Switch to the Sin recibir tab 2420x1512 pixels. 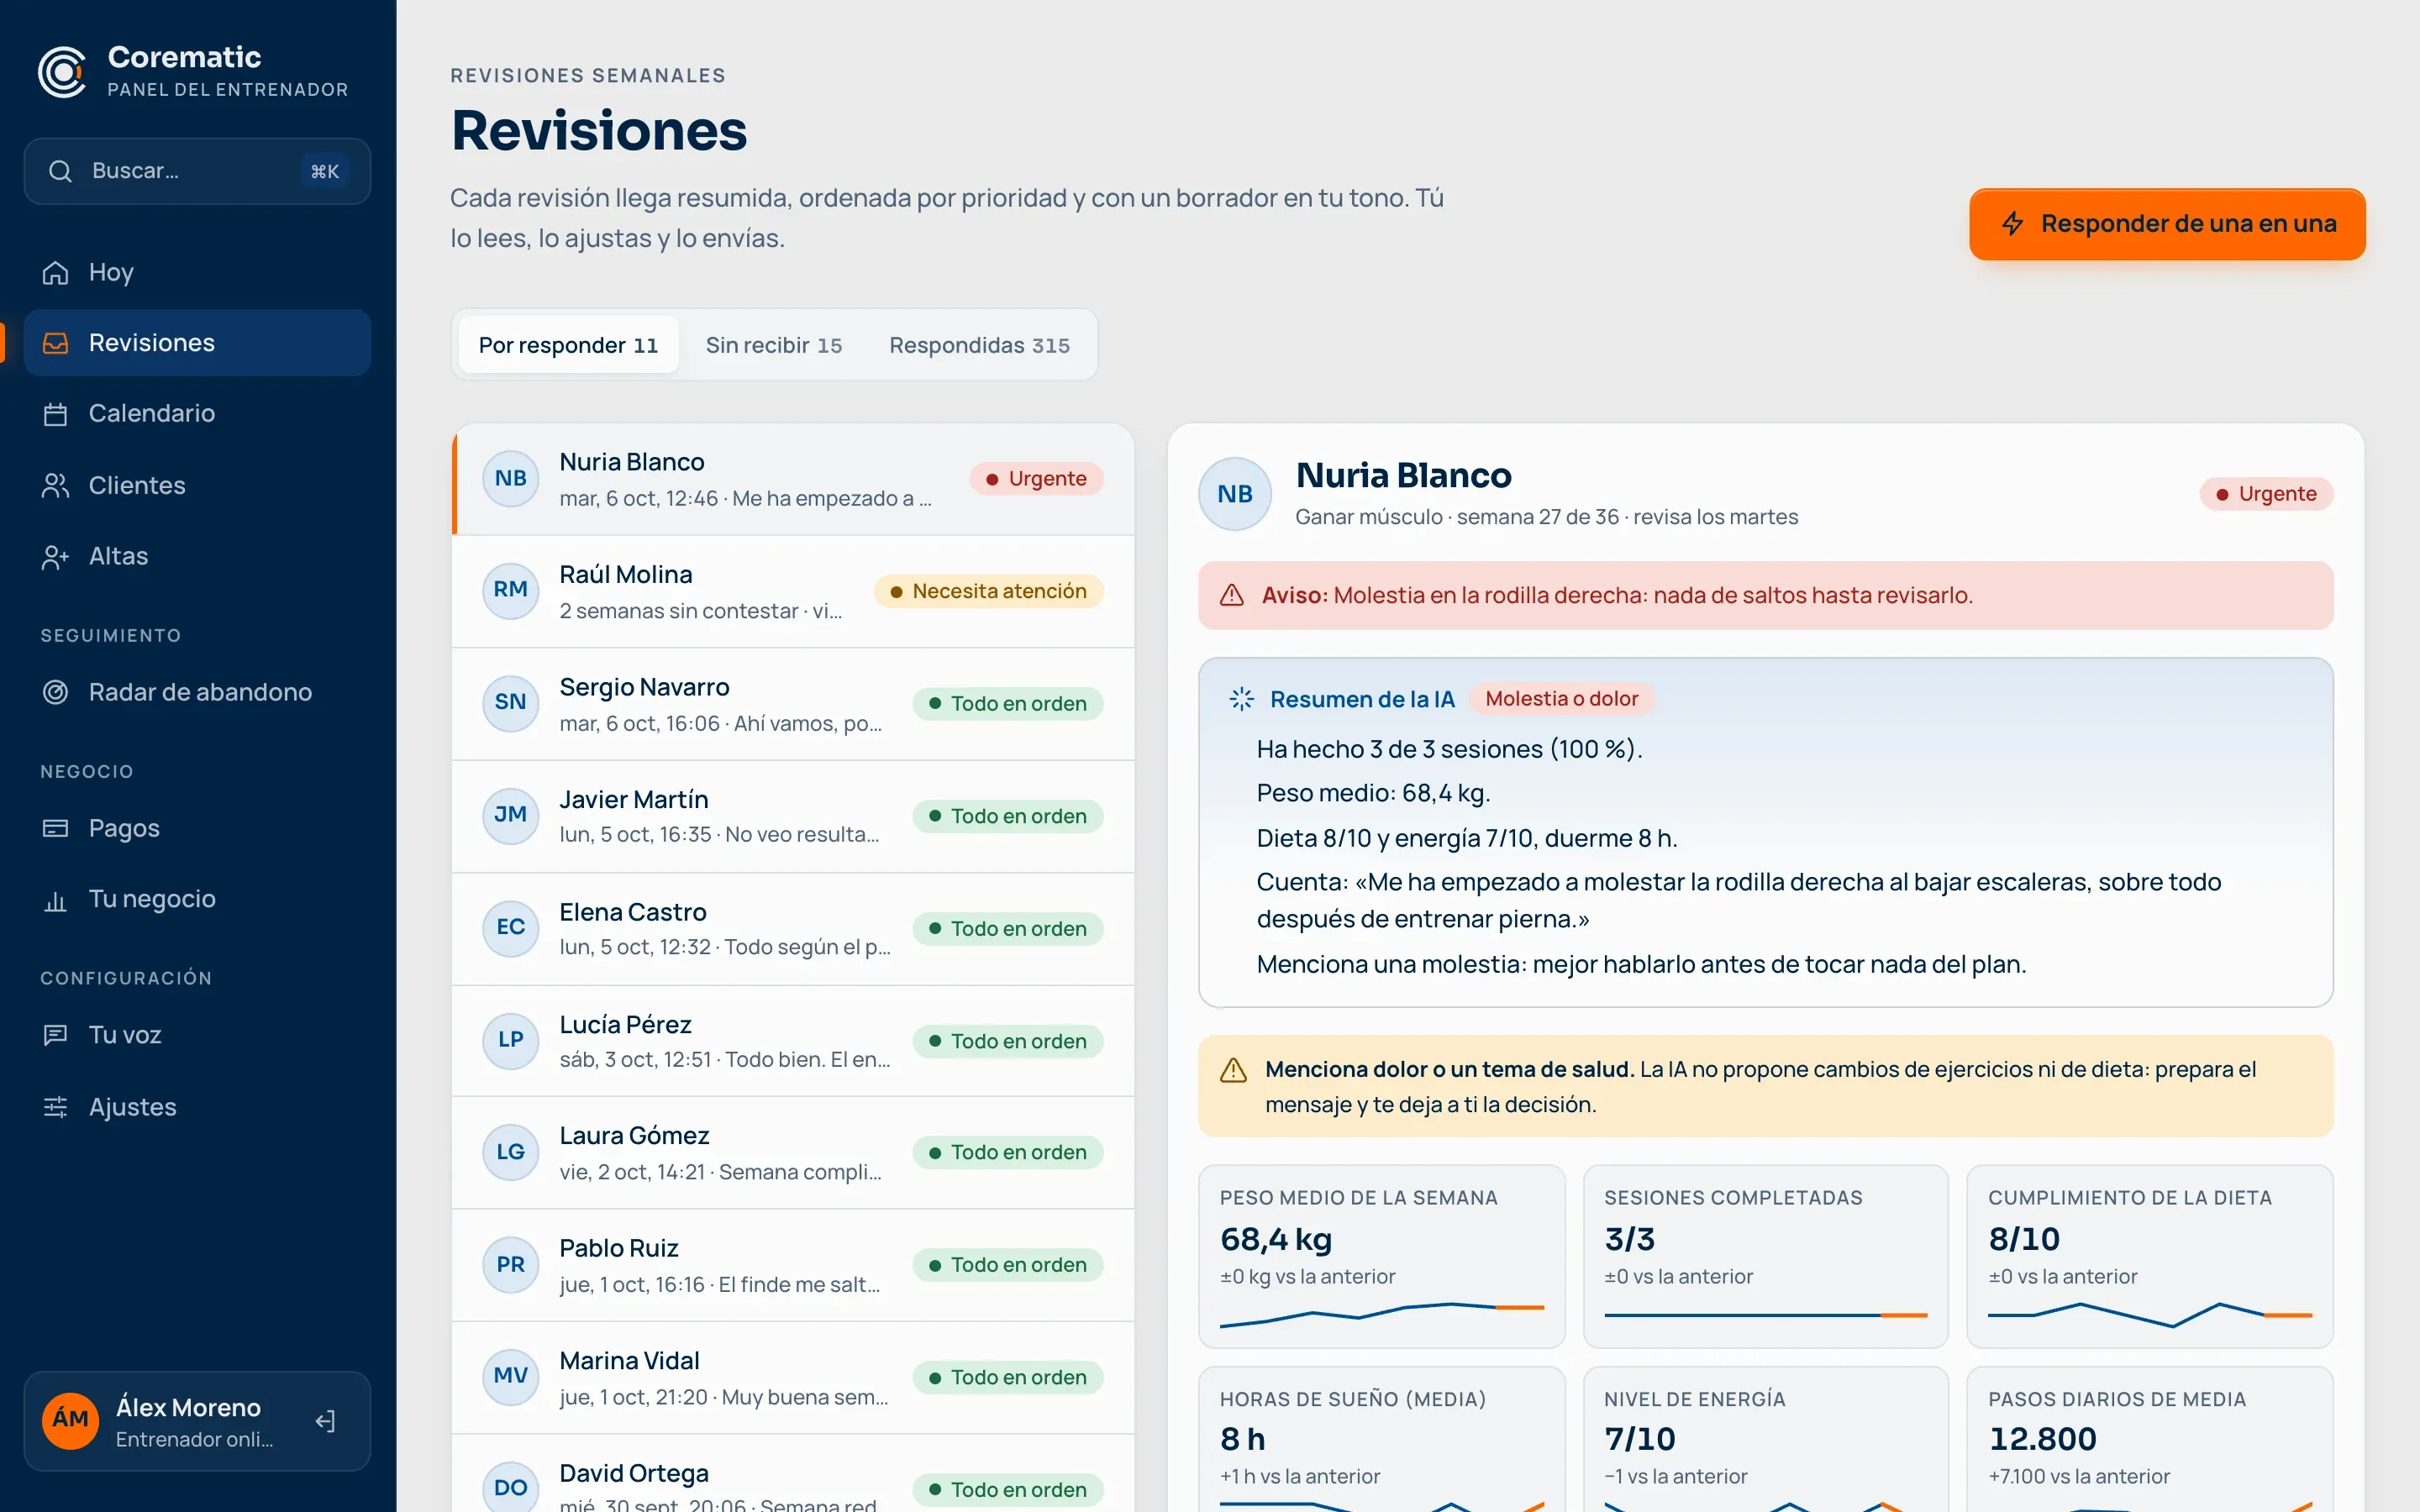click(774, 345)
